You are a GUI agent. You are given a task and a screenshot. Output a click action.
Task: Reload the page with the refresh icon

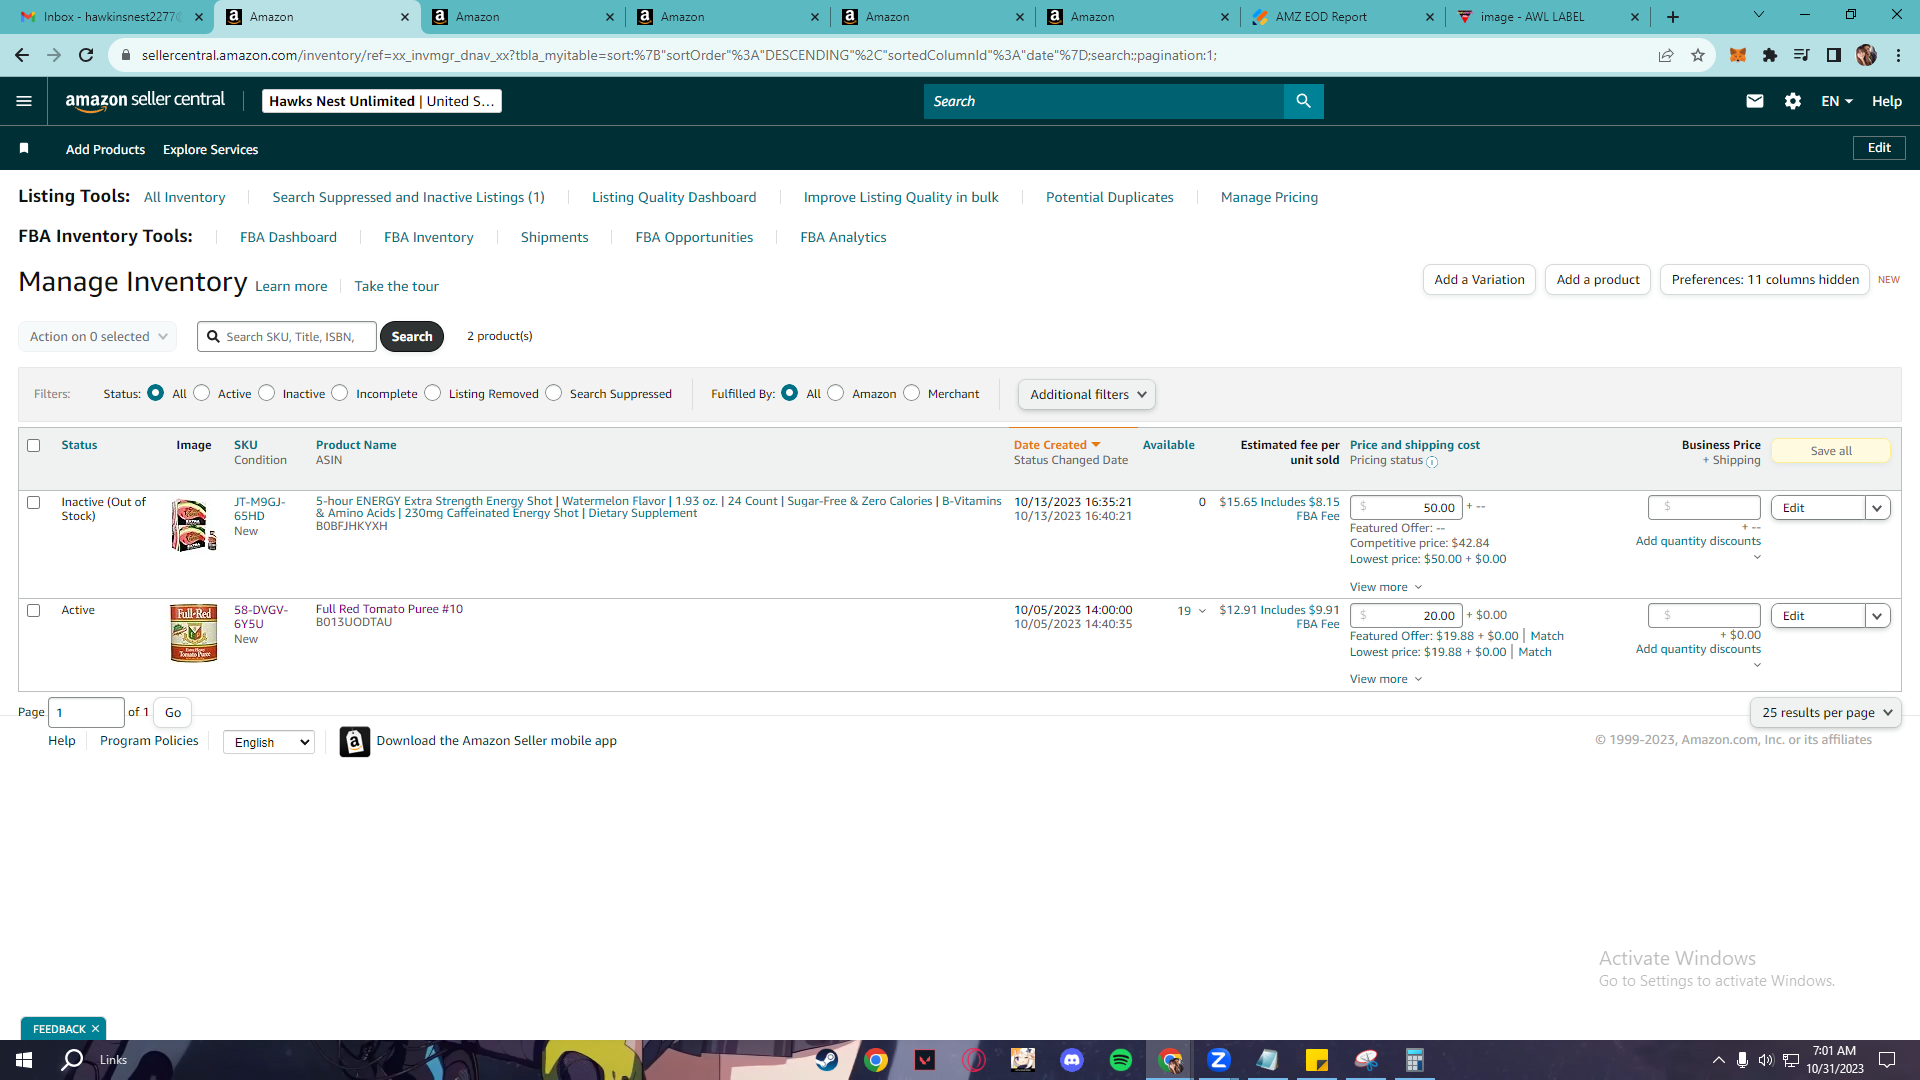pos(86,55)
